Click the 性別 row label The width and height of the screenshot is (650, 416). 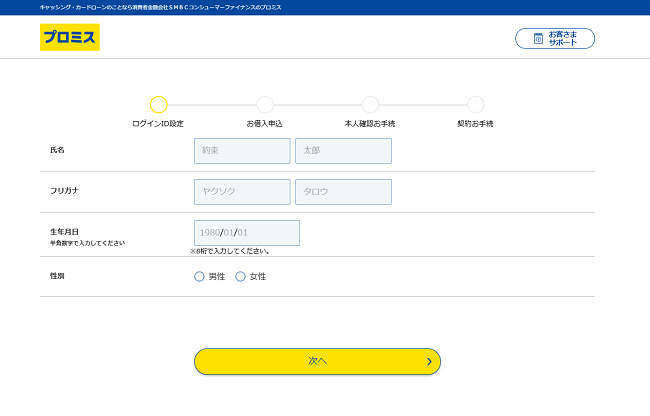pos(57,275)
